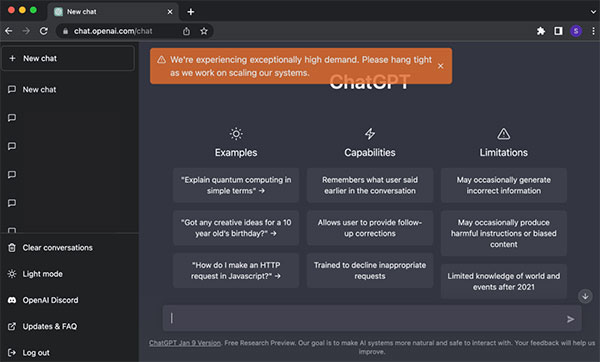Click the lock icon in address bar
The image size is (600, 362).
[65, 31]
